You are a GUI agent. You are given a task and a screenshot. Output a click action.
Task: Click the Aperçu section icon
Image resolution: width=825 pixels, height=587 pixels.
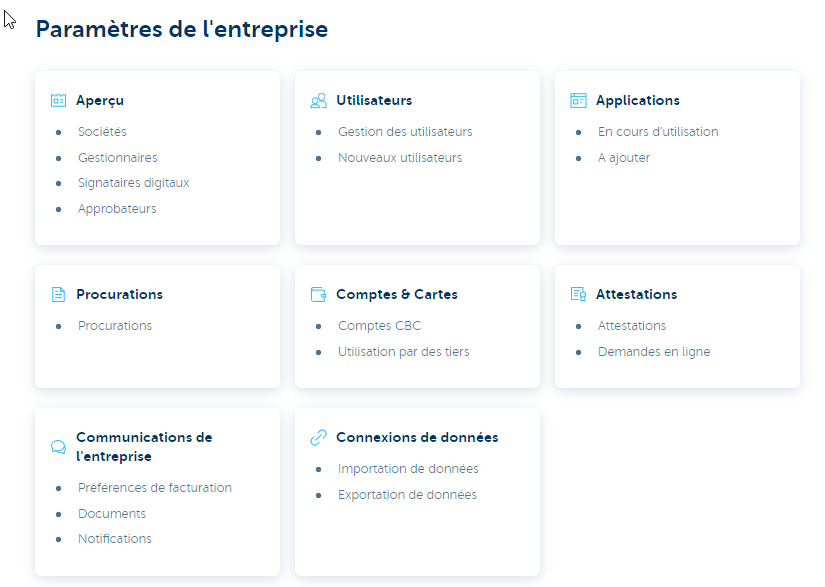tap(58, 100)
